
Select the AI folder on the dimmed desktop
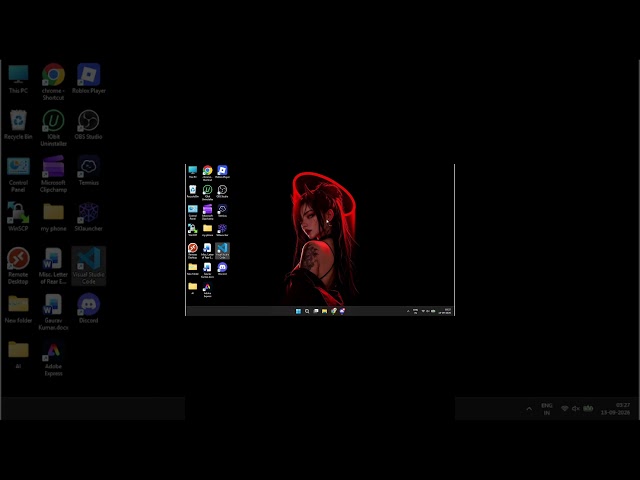click(18, 355)
